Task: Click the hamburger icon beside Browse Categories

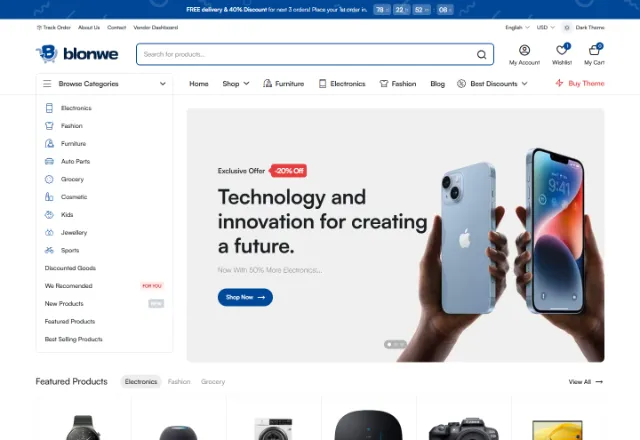Action: tap(47, 84)
